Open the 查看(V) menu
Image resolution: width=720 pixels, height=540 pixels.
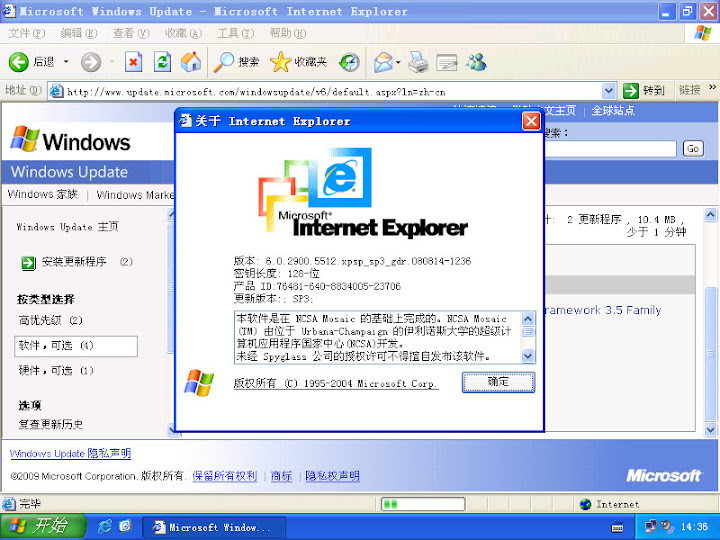[131, 33]
